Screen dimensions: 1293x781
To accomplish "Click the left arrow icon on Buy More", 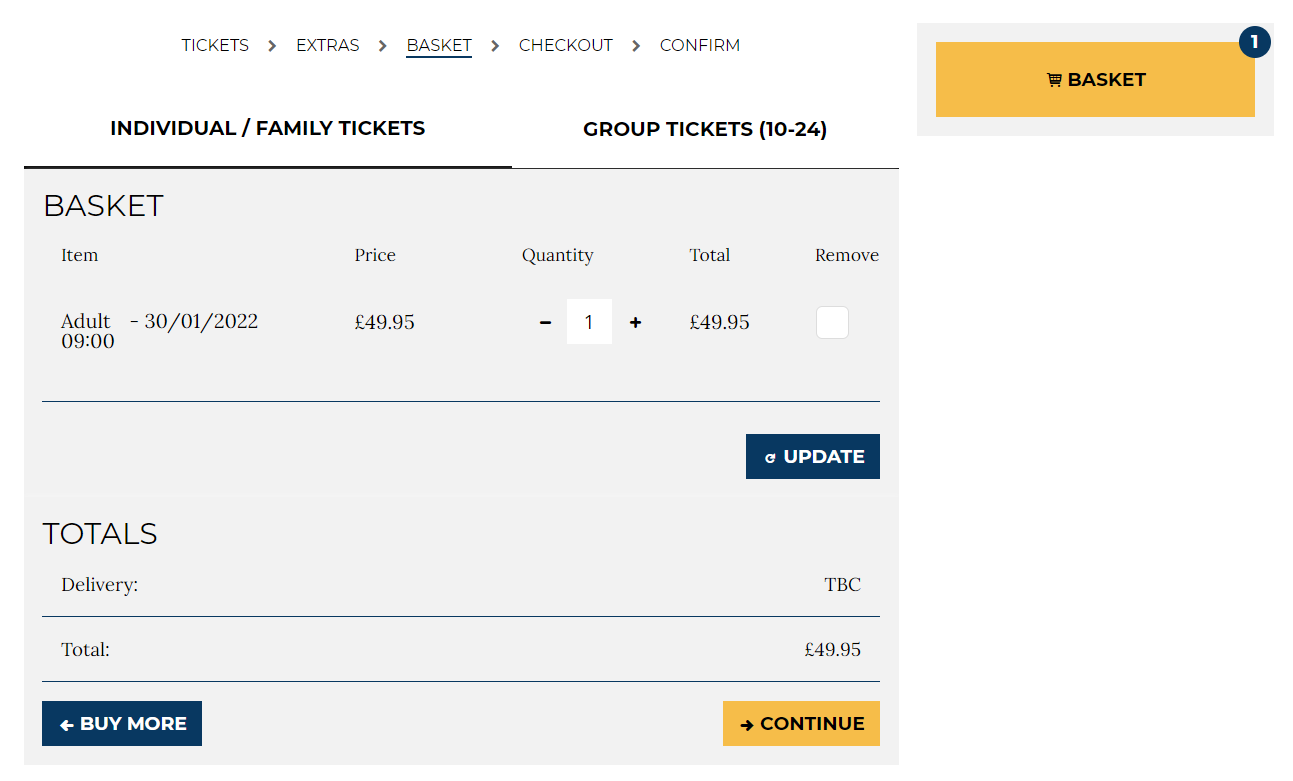I will click(67, 725).
